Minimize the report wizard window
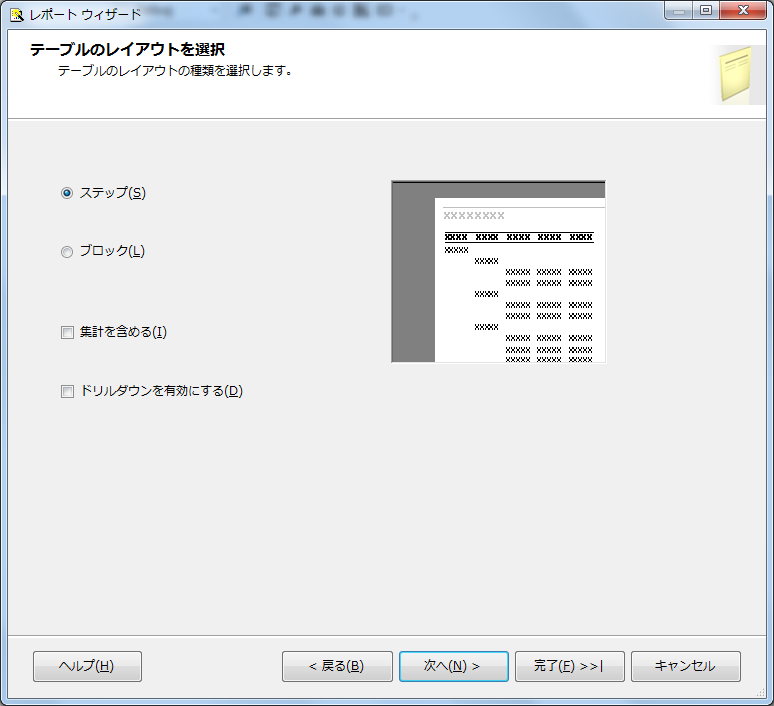Image resolution: width=774 pixels, height=706 pixels. click(x=679, y=10)
